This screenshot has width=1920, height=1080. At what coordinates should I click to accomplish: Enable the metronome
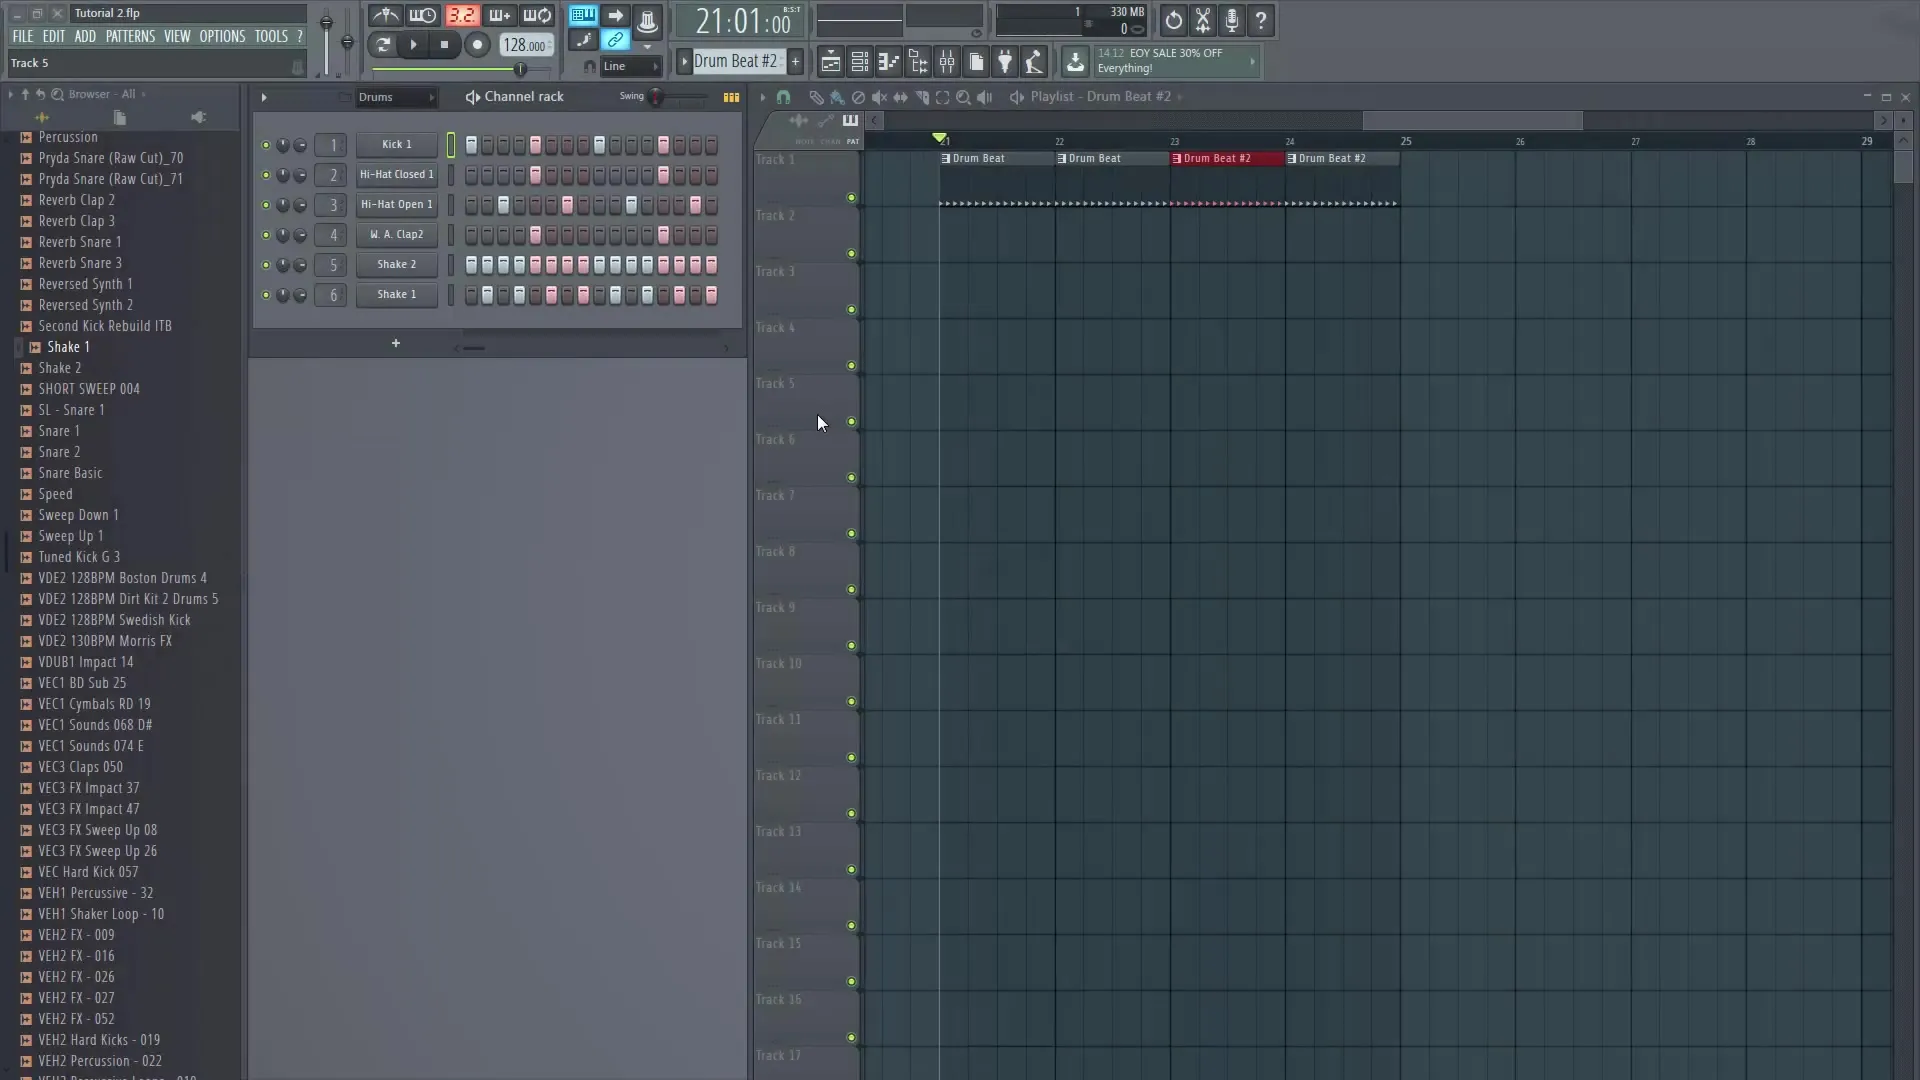tap(384, 16)
